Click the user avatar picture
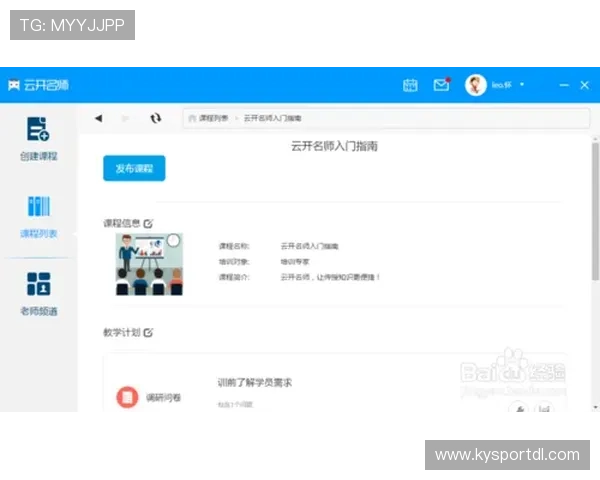Image resolution: width=600 pixels, height=480 pixels. pyautogui.click(x=476, y=85)
